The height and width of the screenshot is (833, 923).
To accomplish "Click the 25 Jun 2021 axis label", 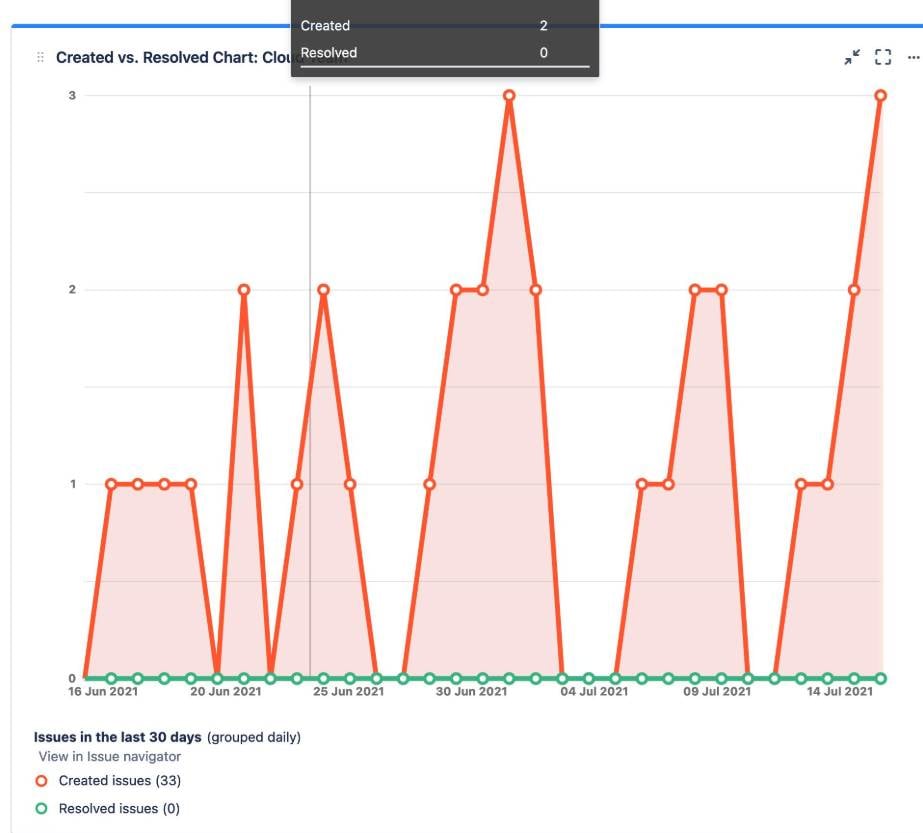I will point(348,692).
